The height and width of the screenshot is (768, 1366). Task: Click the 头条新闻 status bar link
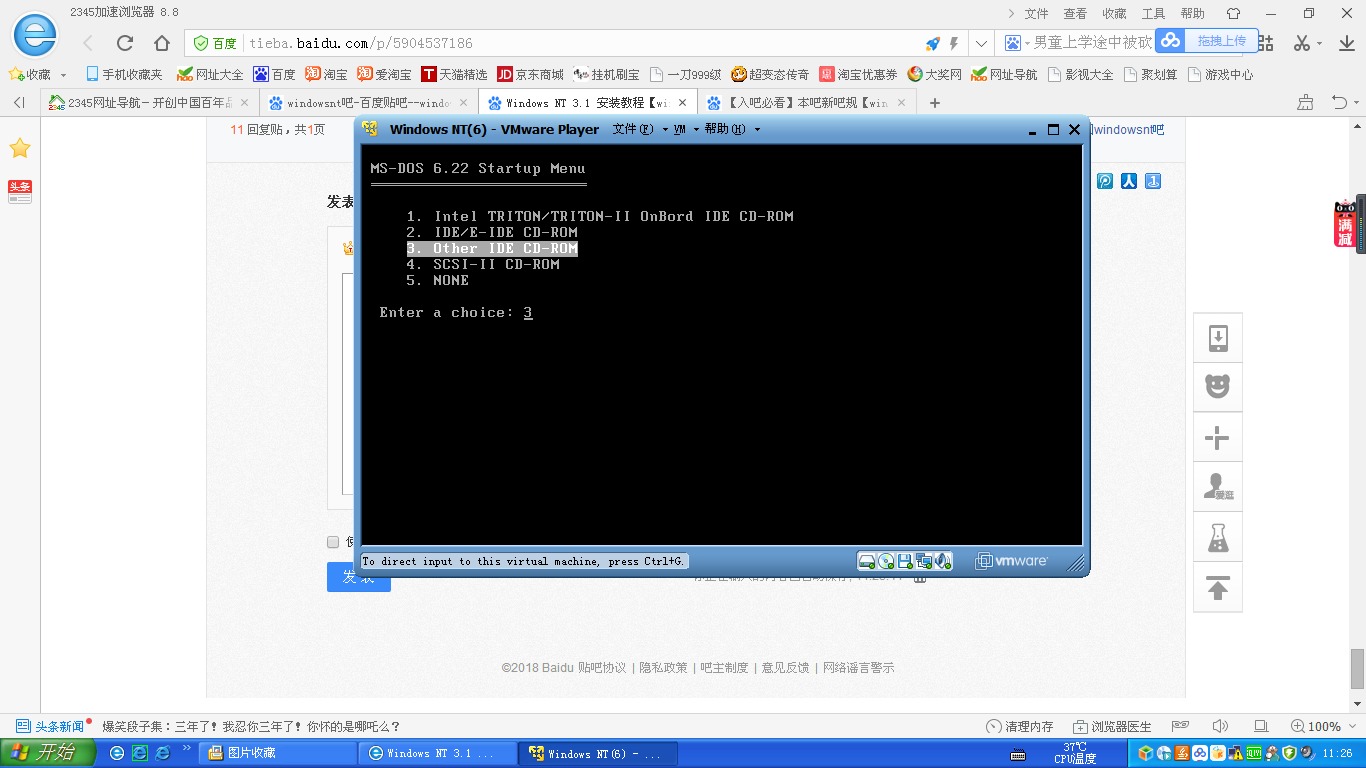point(51,727)
